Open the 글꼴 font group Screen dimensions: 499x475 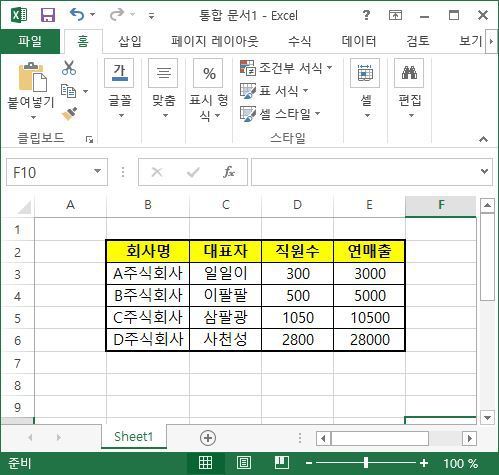119,89
